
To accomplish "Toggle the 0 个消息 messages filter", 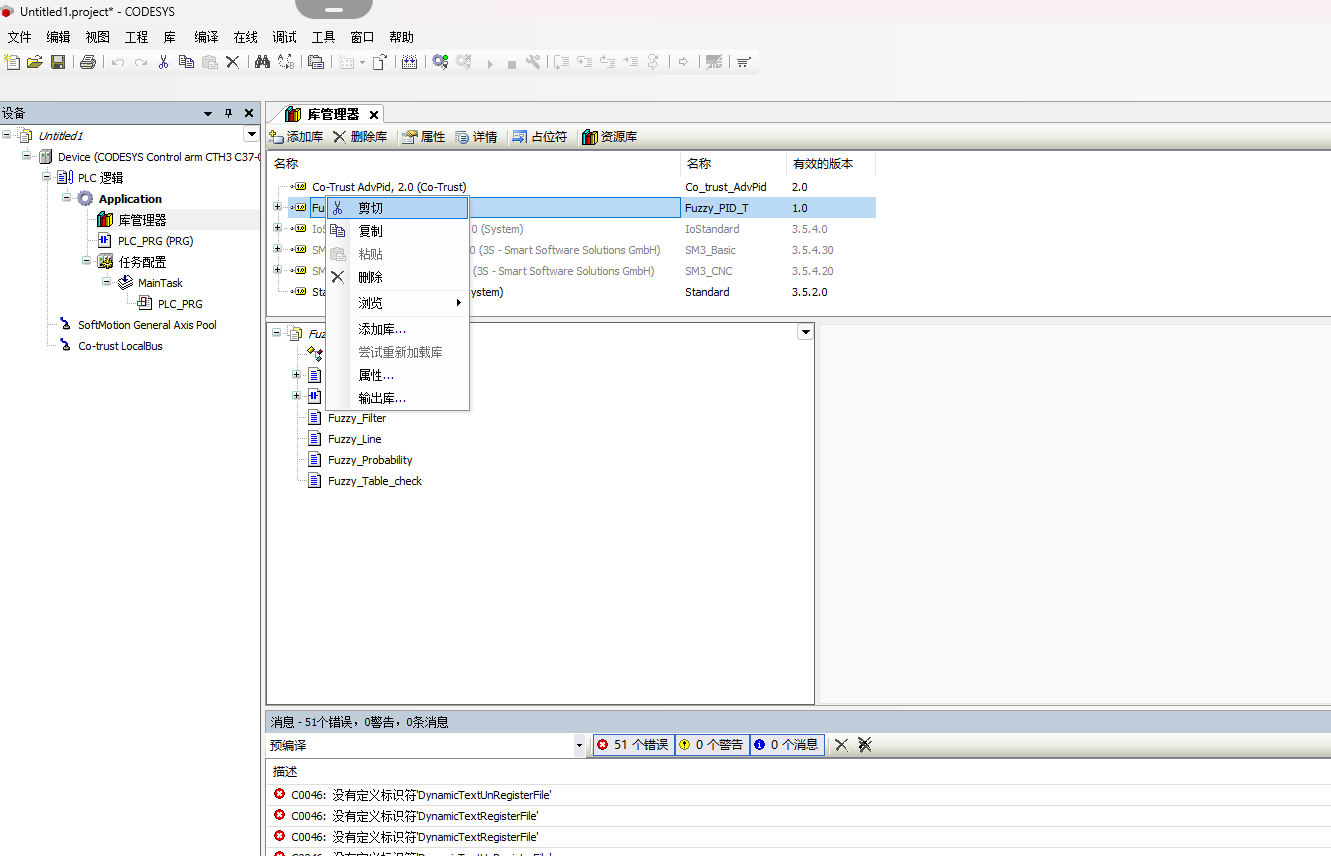I will coord(787,744).
